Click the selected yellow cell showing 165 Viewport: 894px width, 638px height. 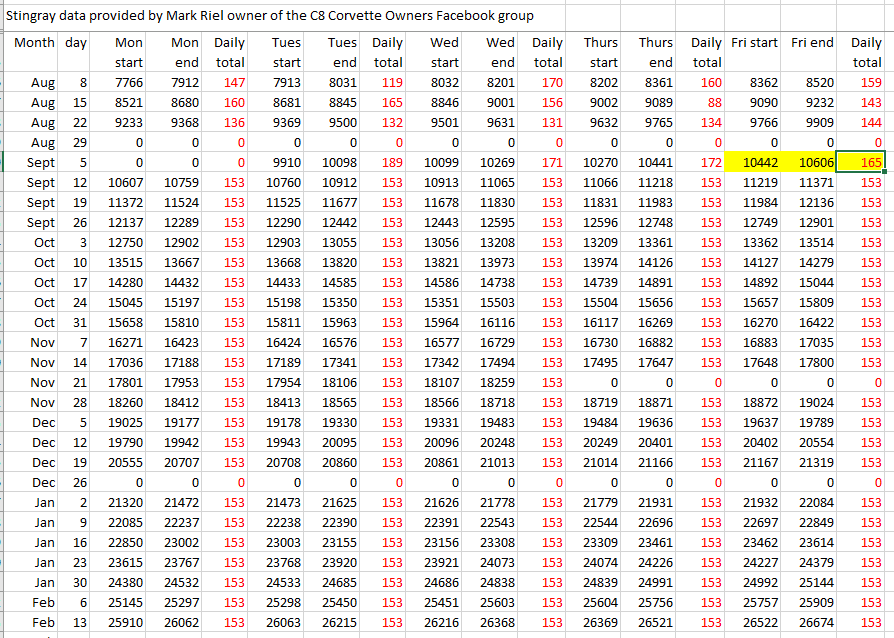[866, 162]
